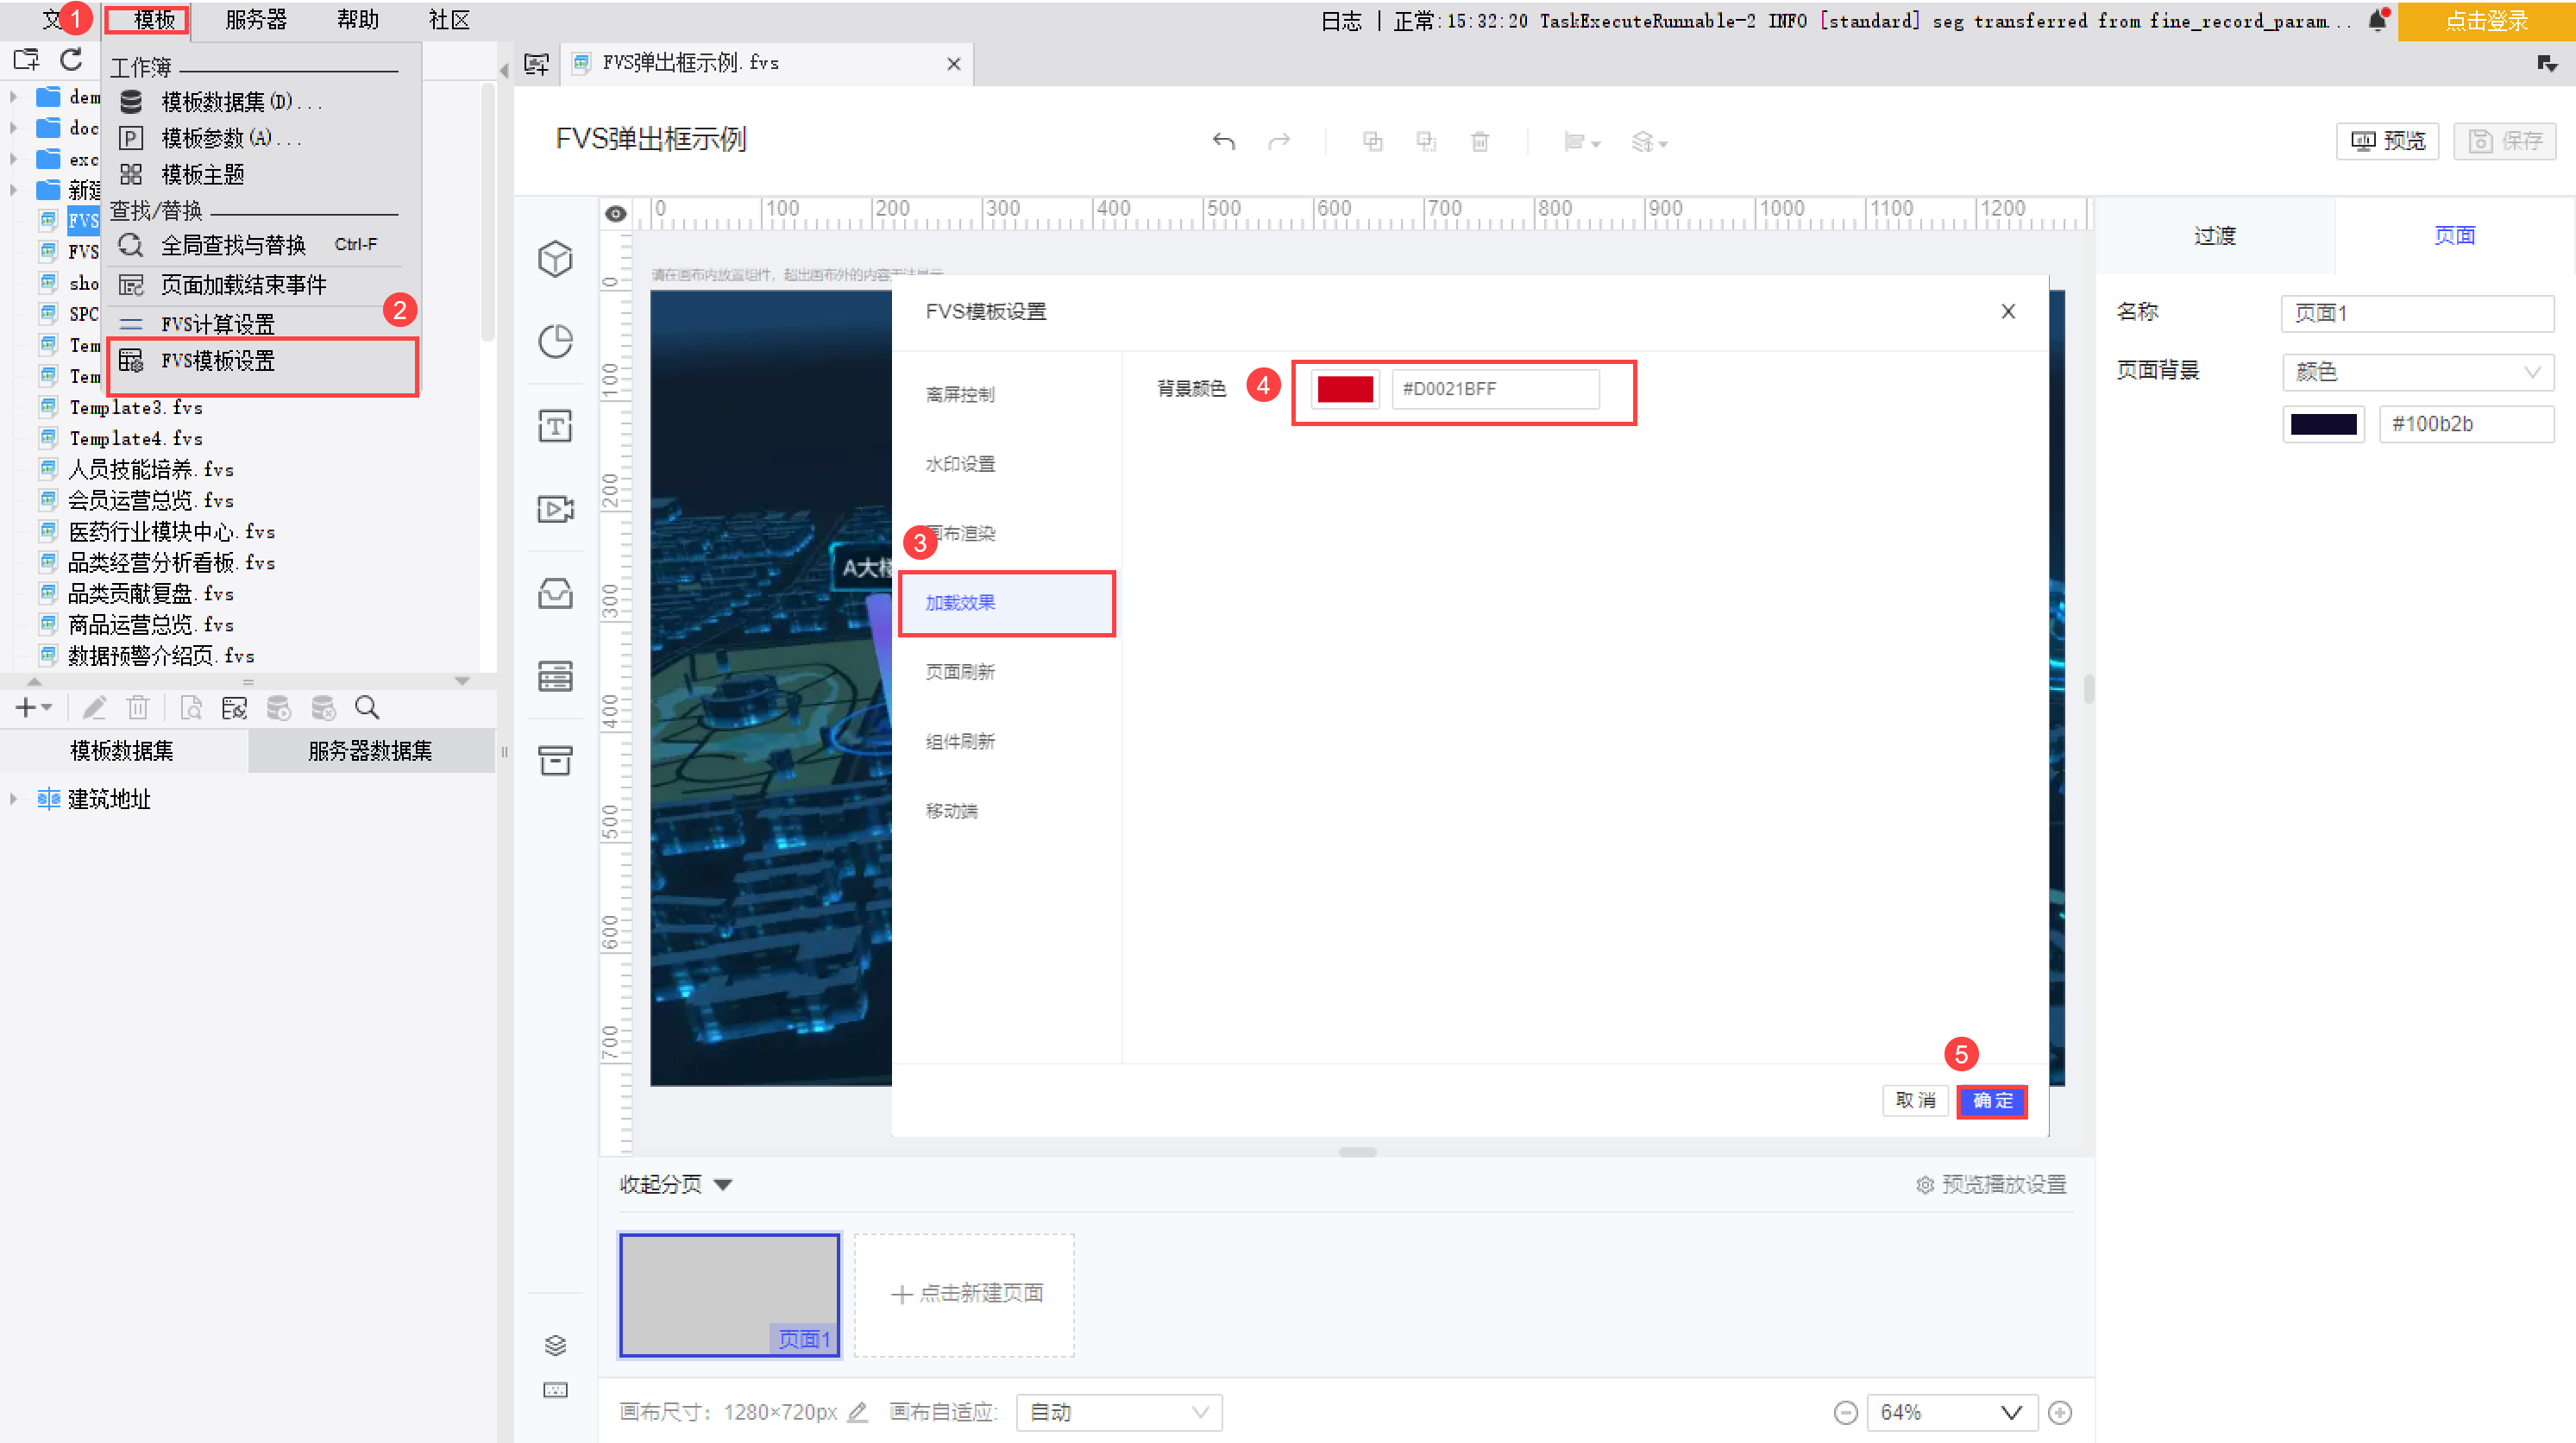Insert a video component from left toolbar

pyautogui.click(x=556, y=508)
